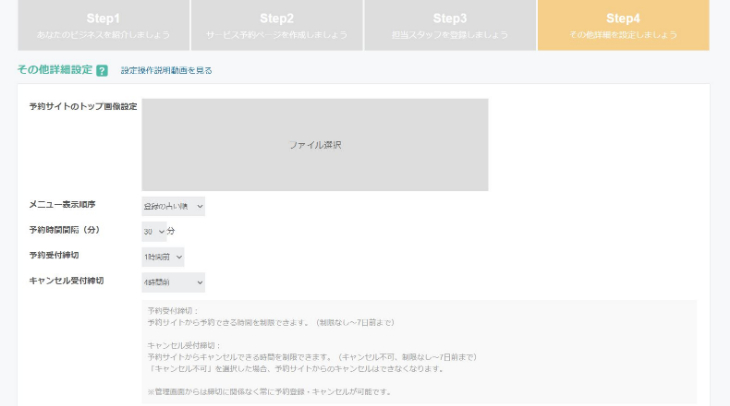Select the highlighted Step4 tab

pyautogui.click(x=623, y=25)
